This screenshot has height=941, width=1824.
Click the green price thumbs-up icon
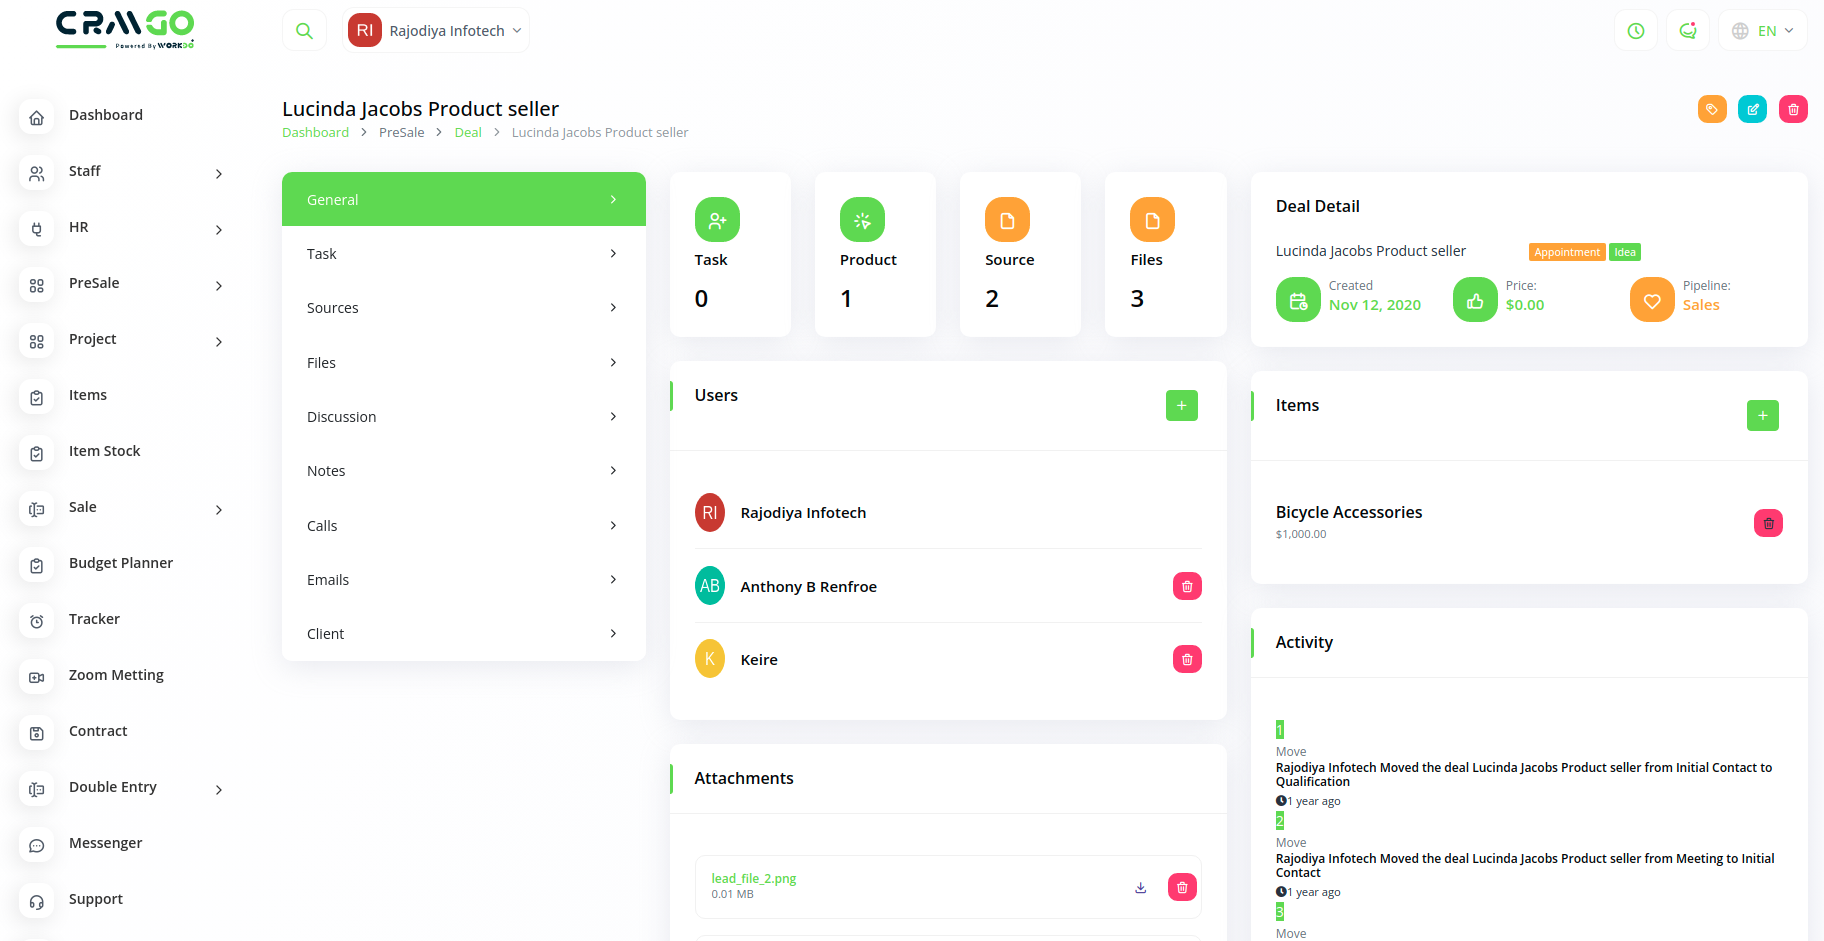pyautogui.click(x=1475, y=300)
